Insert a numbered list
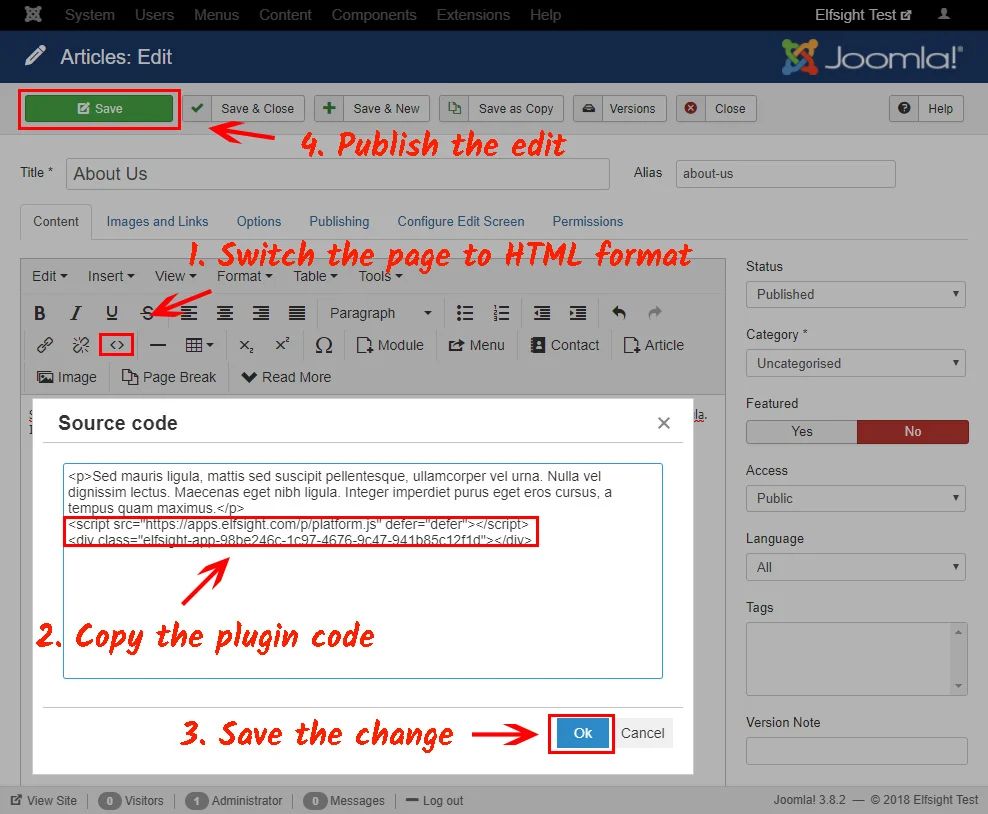 [502, 312]
